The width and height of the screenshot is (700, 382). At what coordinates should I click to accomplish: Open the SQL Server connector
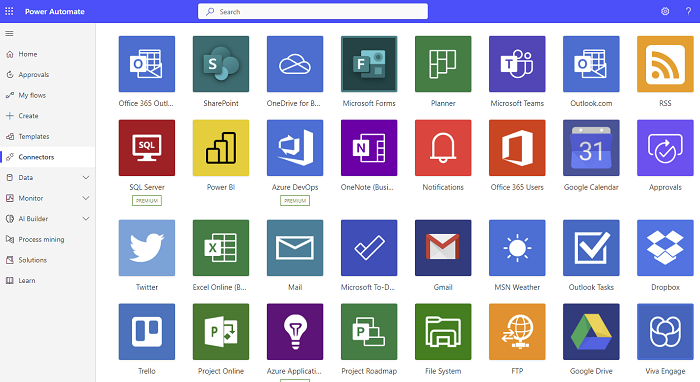(147, 148)
